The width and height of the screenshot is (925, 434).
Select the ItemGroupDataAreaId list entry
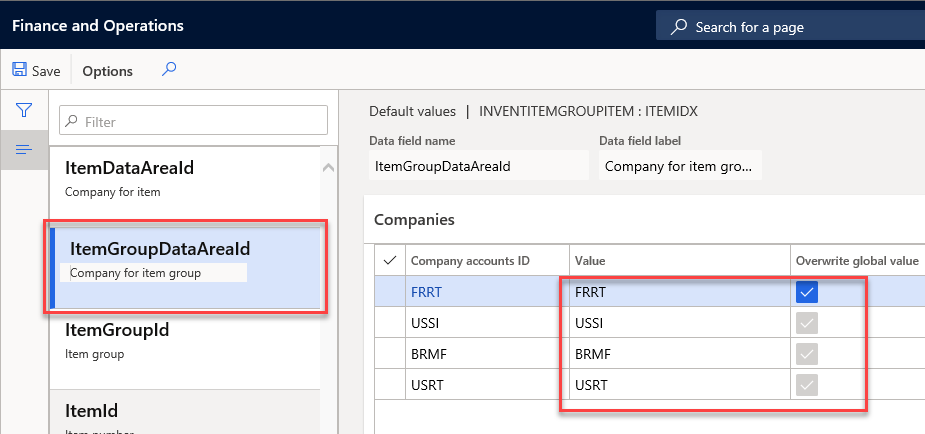pos(185,268)
